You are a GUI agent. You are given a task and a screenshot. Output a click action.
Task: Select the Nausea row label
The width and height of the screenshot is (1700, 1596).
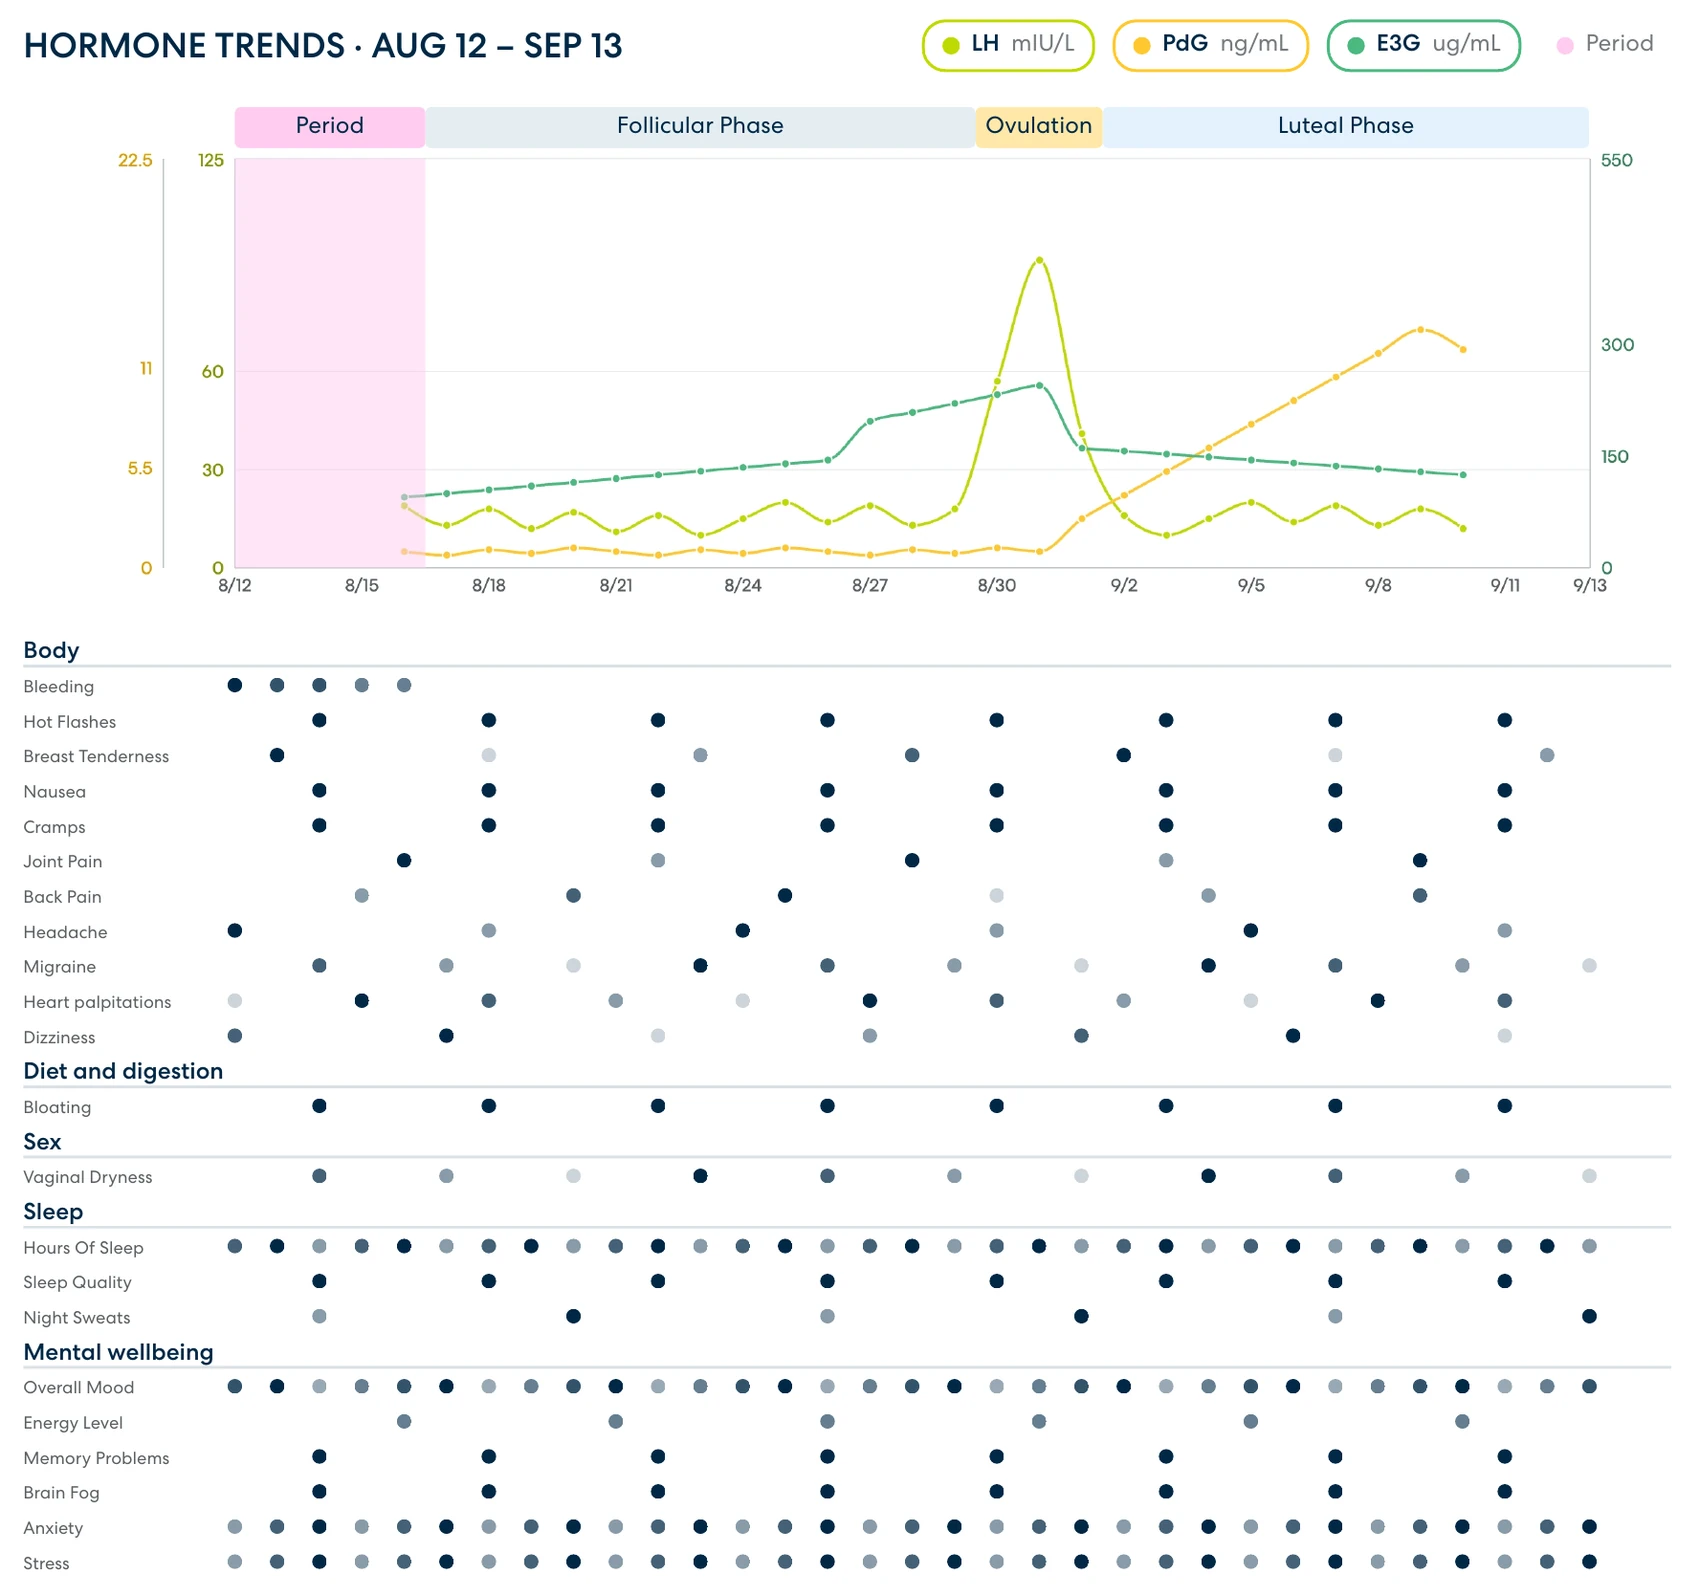point(54,792)
